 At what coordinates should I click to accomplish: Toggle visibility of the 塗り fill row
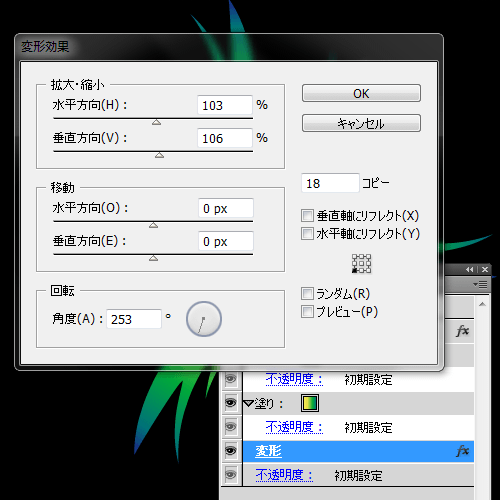(x=230, y=403)
